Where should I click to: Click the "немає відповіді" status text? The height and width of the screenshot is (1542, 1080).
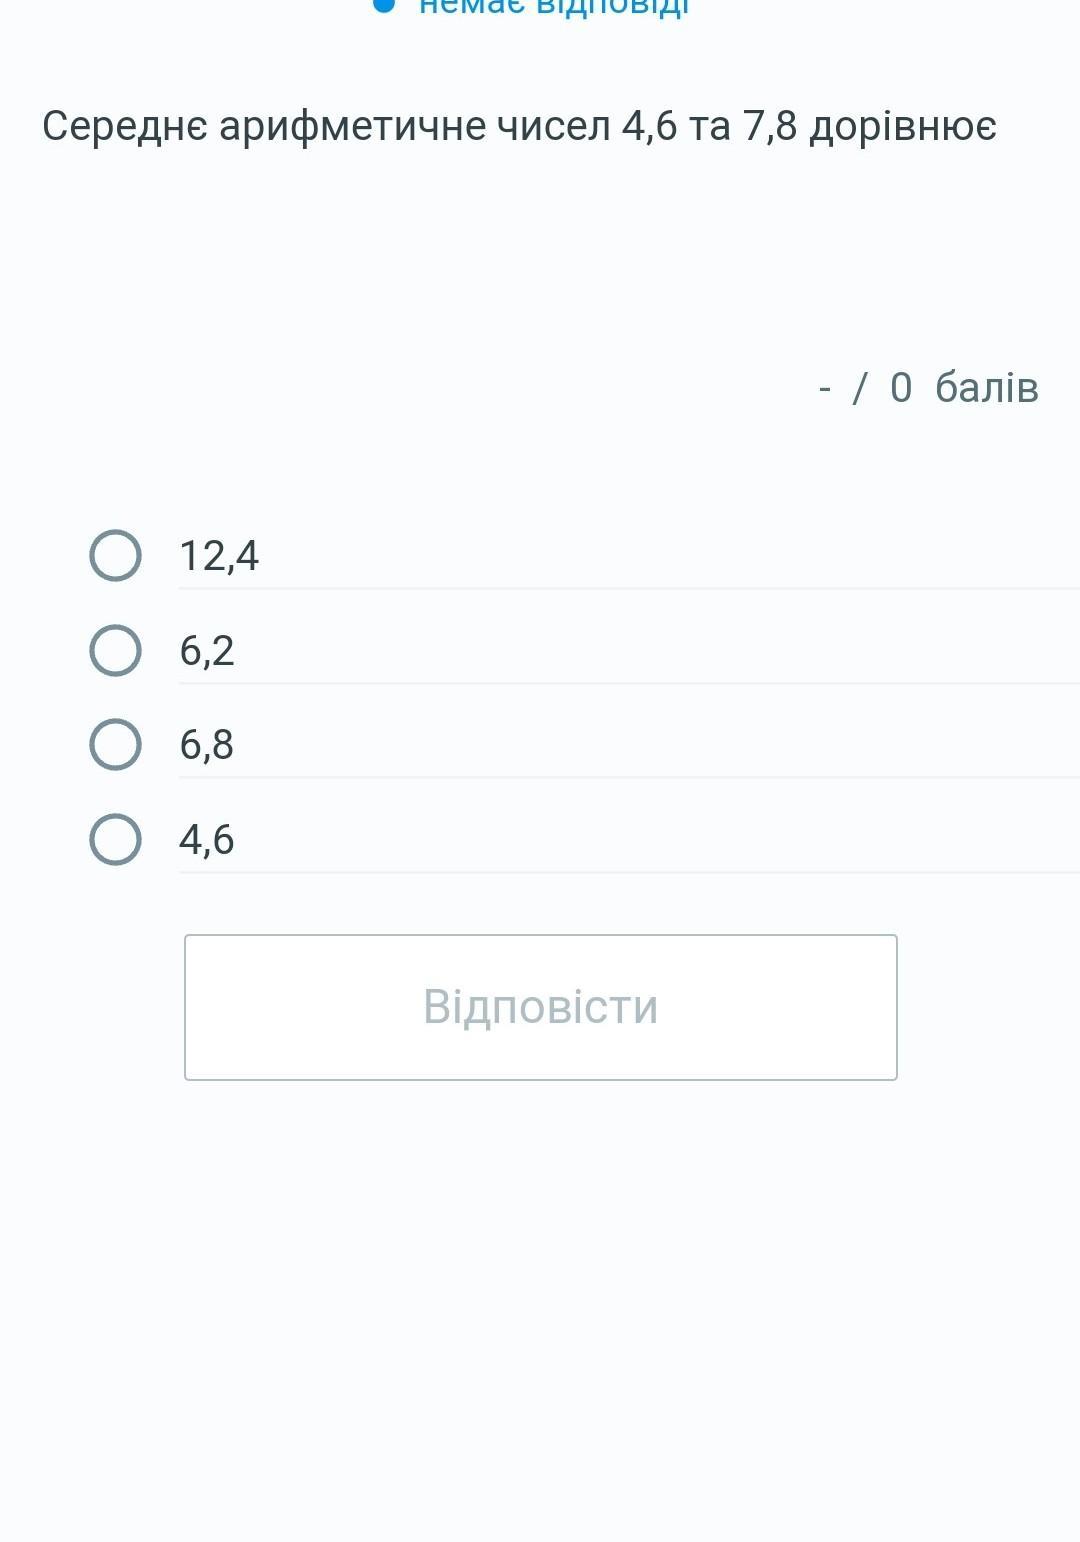point(553,7)
